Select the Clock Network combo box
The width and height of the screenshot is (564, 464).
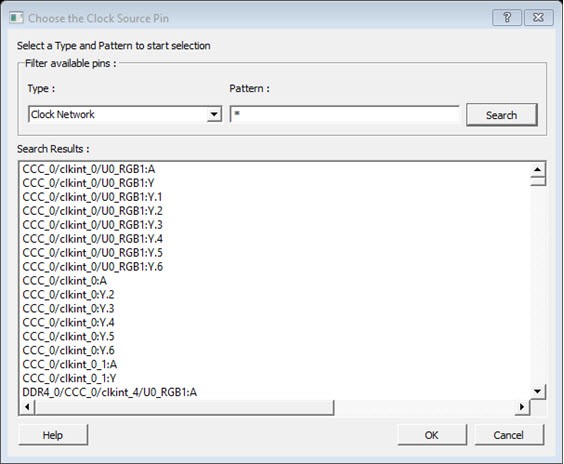coord(125,115)
